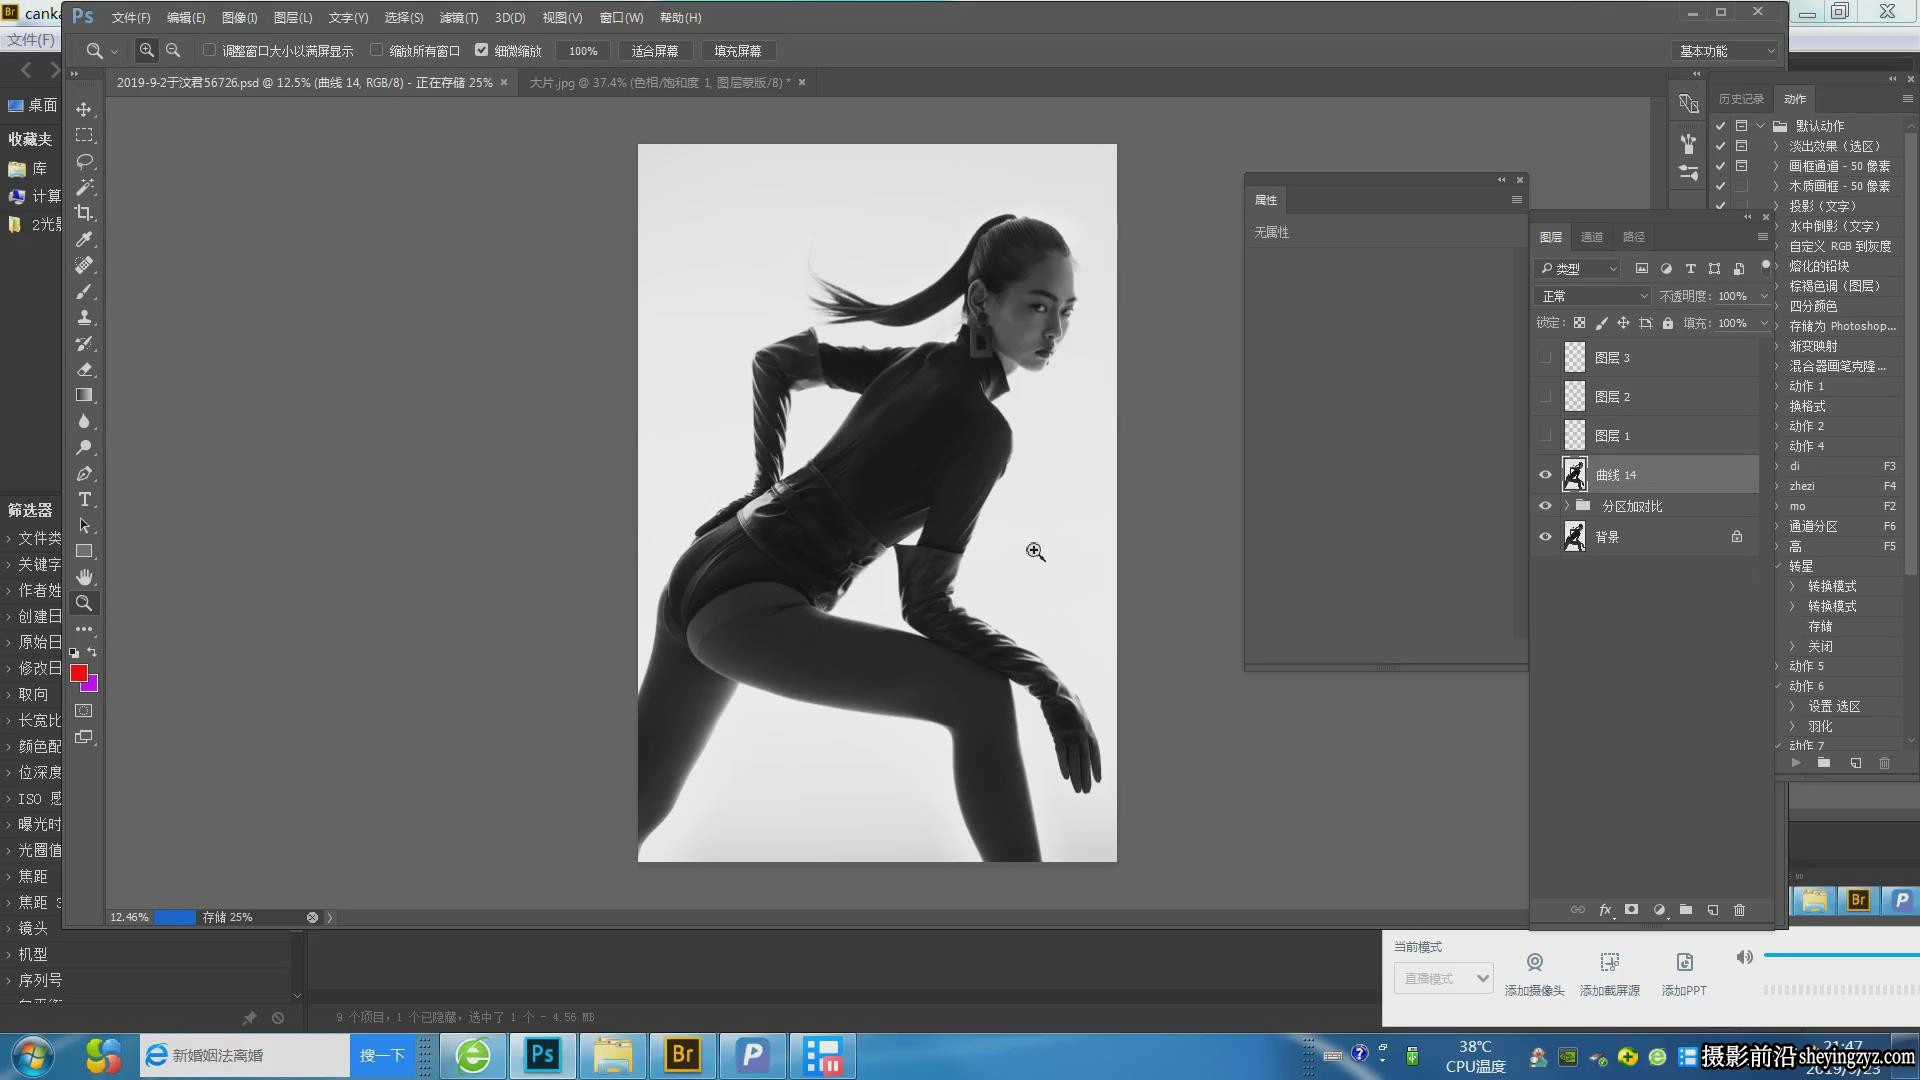Image resolution: width=1920 pixels, height=1080 pixels.
Task: Open the 直播模式 dropdown
Action: coord(1444,978)
